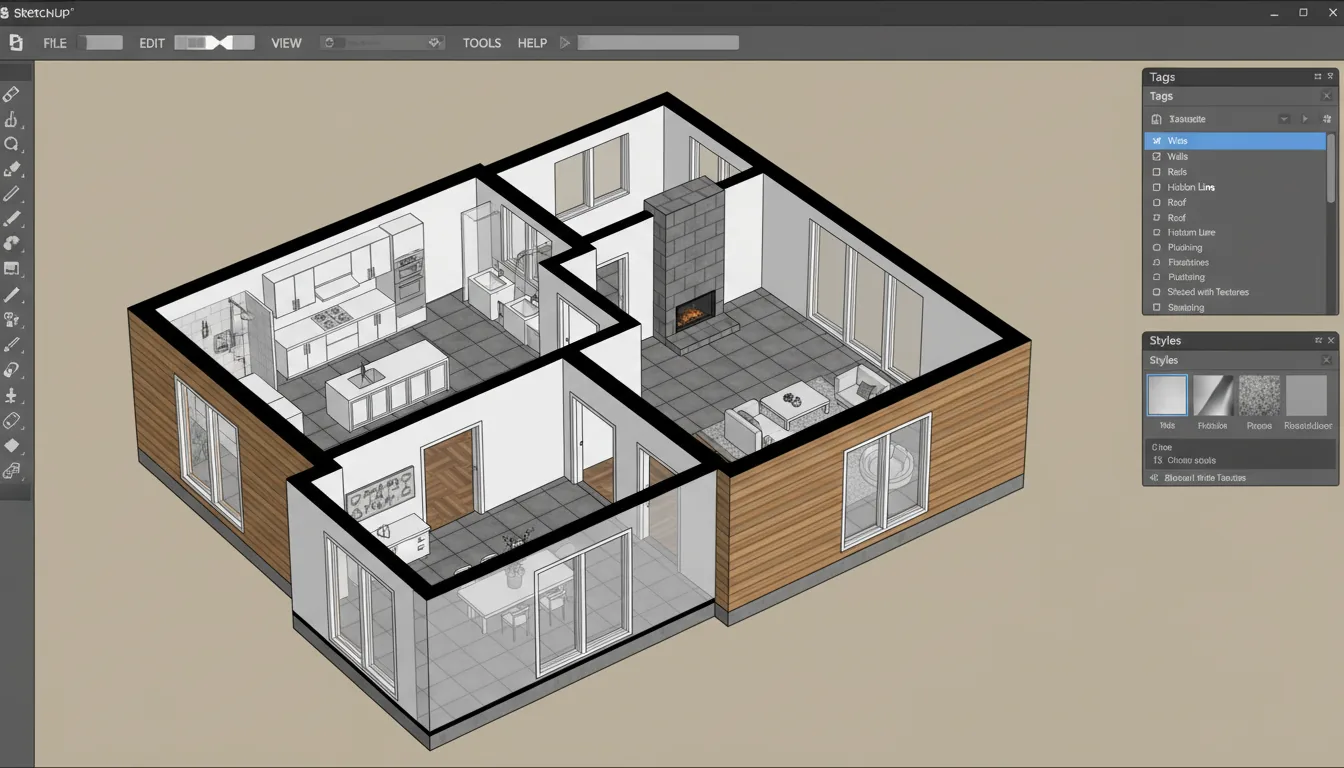Click the filter icon in the Tags panel header
The image size is (1344, 768).
pos(1328,118)
